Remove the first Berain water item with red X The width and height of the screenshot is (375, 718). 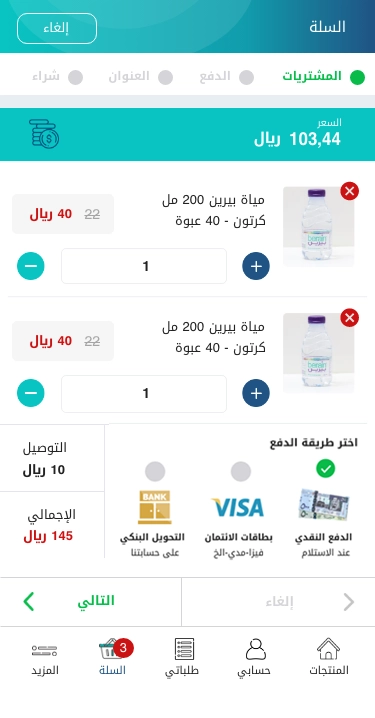pos(349,191)
